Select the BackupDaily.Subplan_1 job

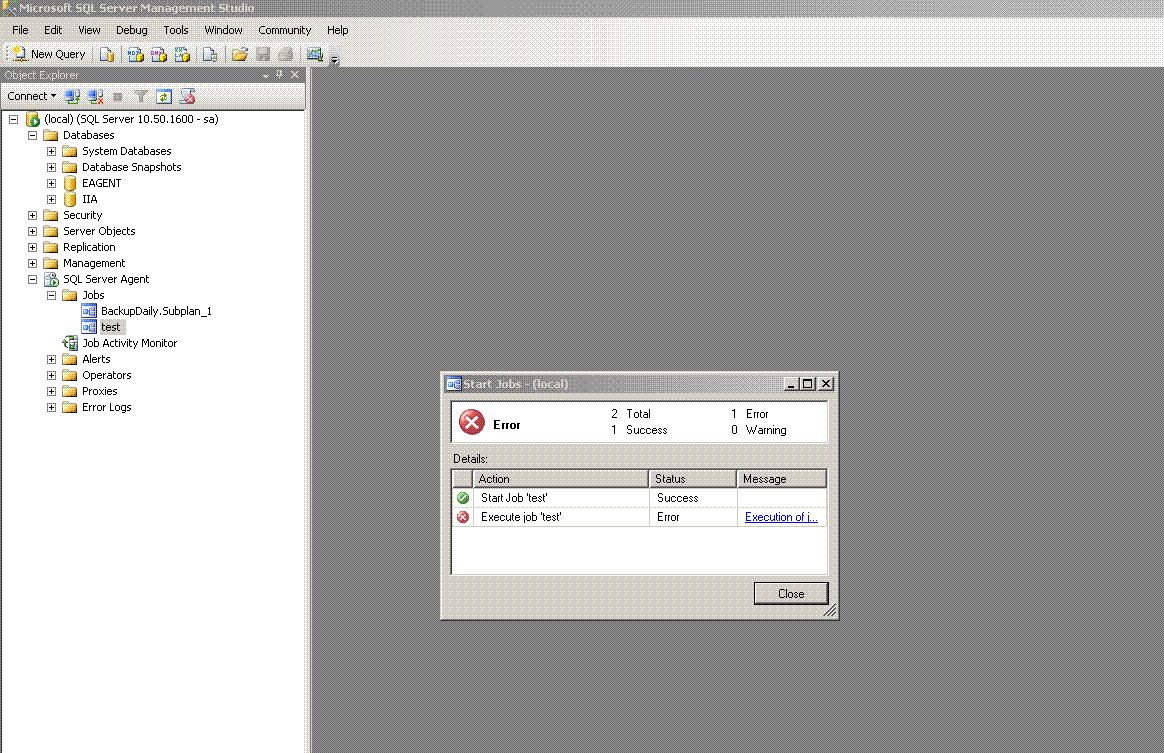(x=156, y=311)
